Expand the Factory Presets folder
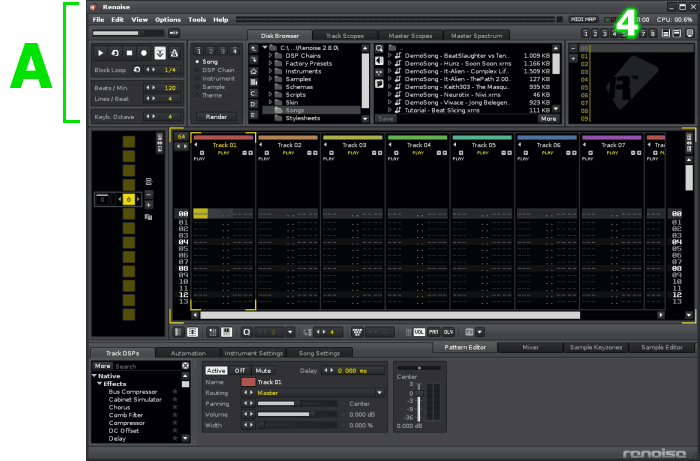Screen dimensions: 700x461 point(271,63)
